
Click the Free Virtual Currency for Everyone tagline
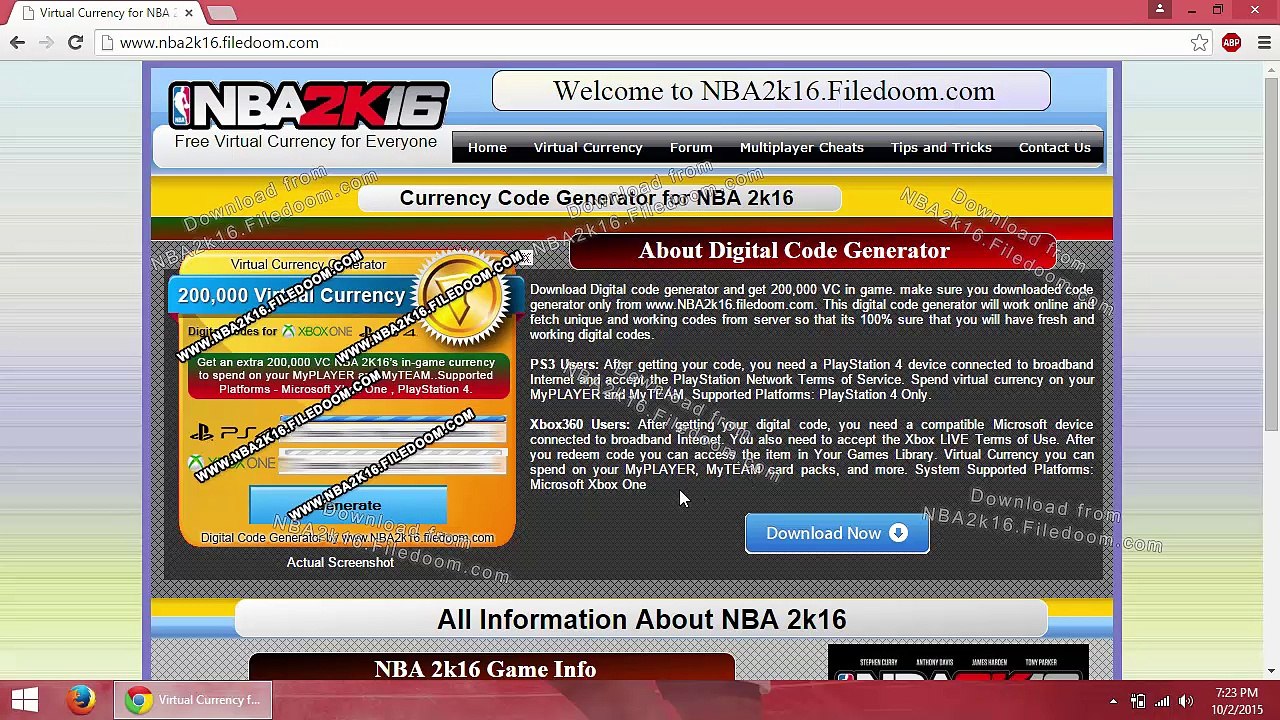(x=305, y=141)
